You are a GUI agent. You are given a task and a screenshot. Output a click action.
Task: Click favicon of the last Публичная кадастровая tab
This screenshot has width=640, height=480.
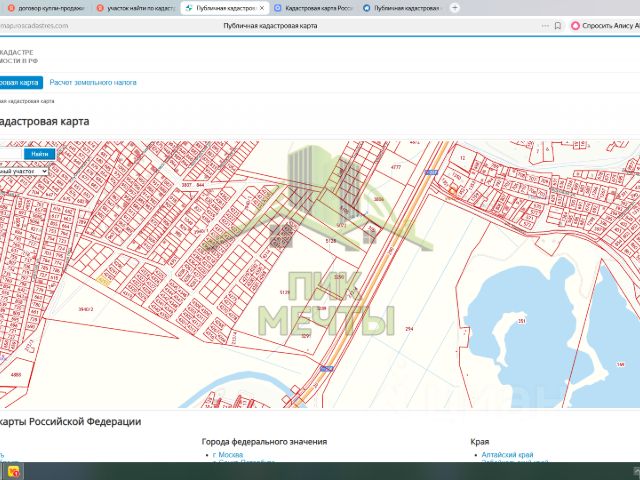(x=367, y=8)
